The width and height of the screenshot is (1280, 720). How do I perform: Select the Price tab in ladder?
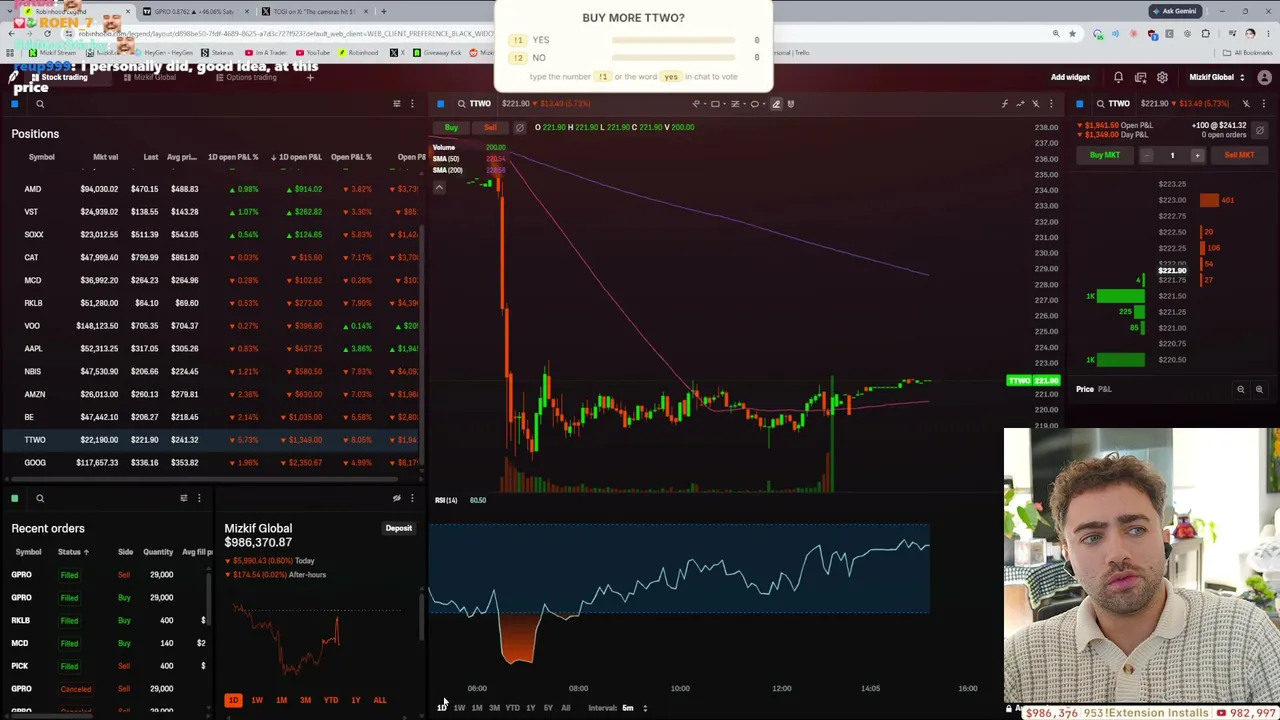click(1085, 389)
